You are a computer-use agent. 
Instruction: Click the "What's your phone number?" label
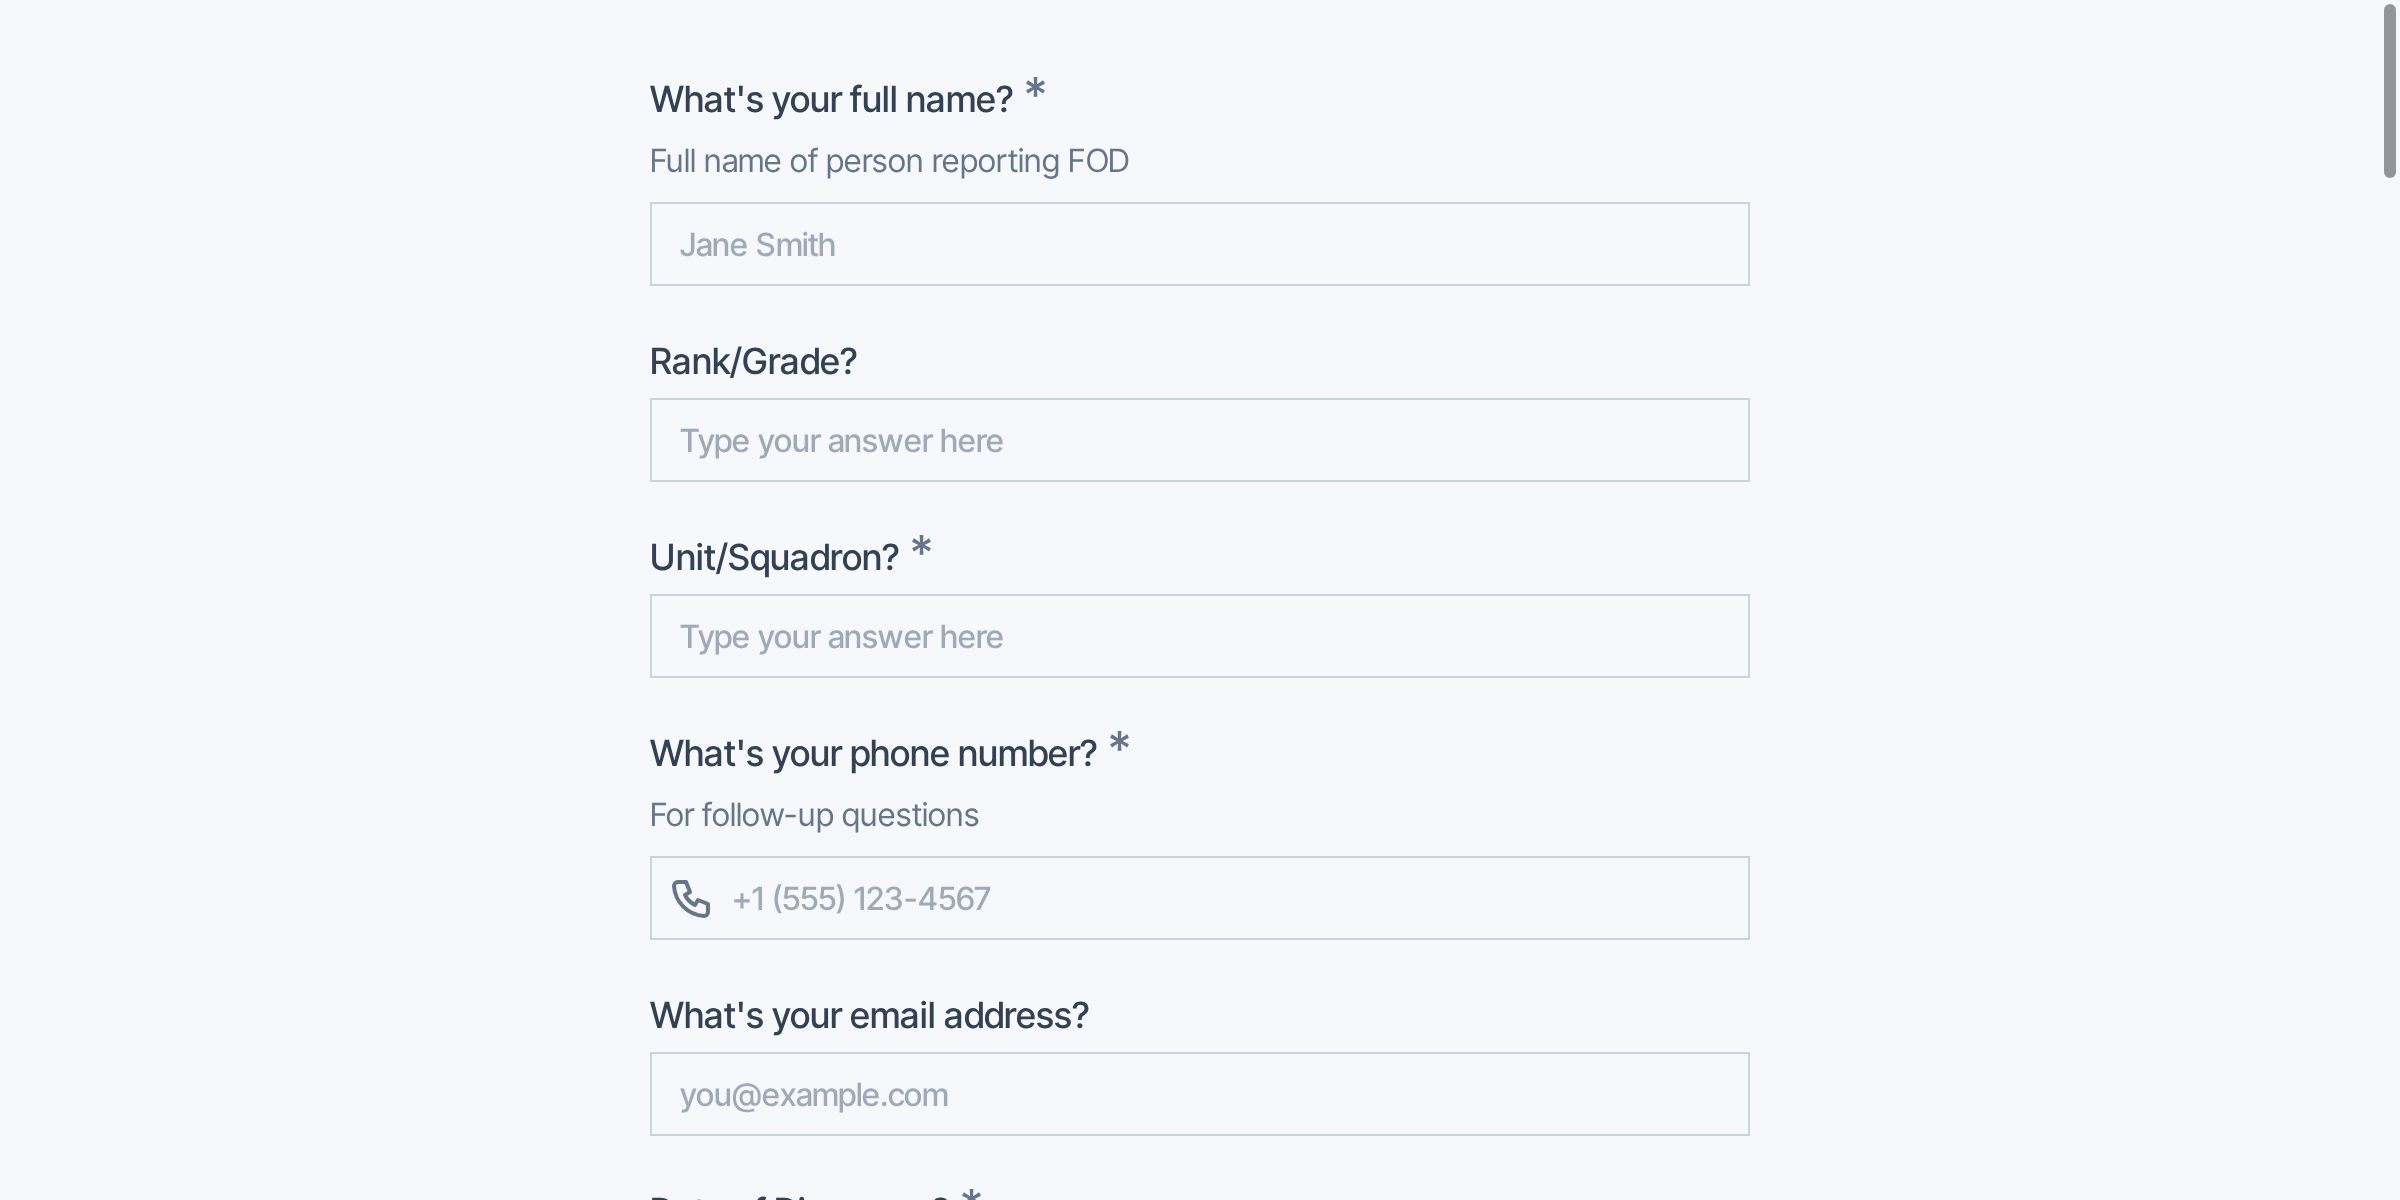[873, 754]
